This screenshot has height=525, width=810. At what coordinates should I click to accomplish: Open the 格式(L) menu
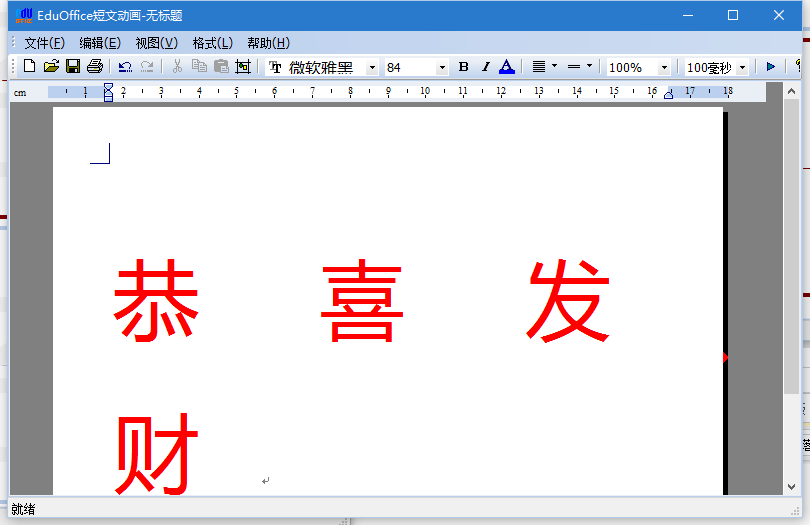[x=212, y=43]
